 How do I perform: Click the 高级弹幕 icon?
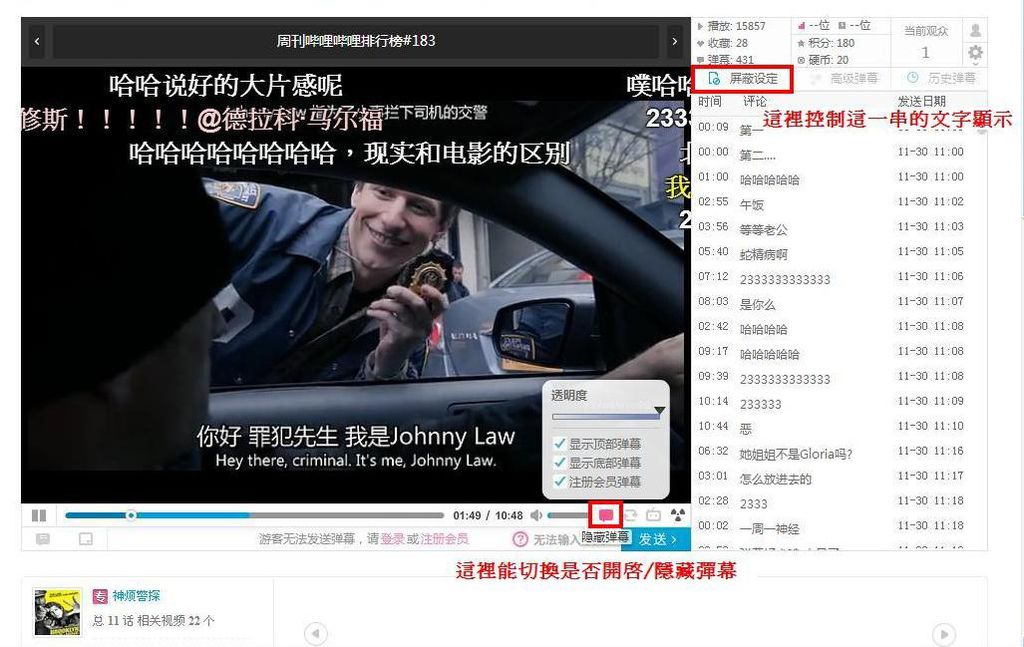[x=815, y=79]
